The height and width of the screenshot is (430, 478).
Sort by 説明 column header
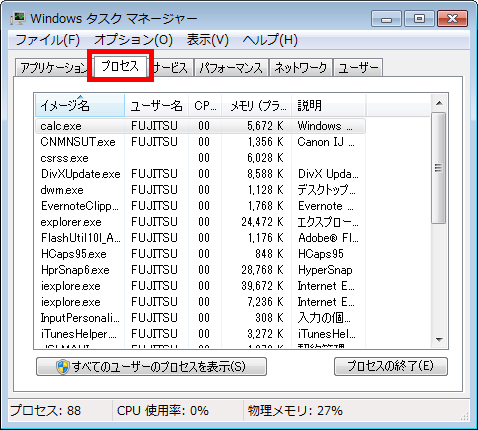328,106
